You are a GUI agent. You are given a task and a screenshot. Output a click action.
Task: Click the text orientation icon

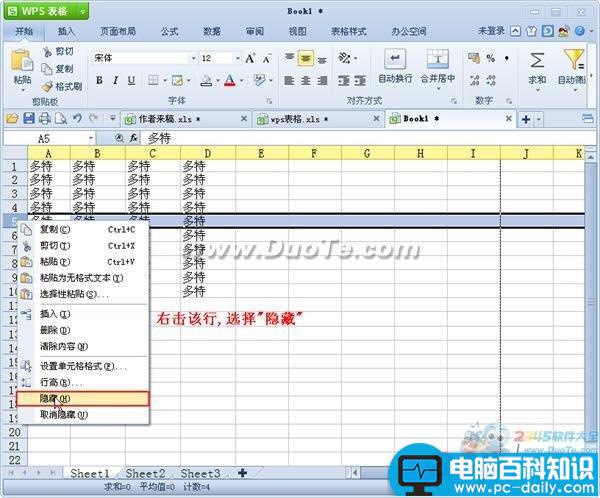344,58
